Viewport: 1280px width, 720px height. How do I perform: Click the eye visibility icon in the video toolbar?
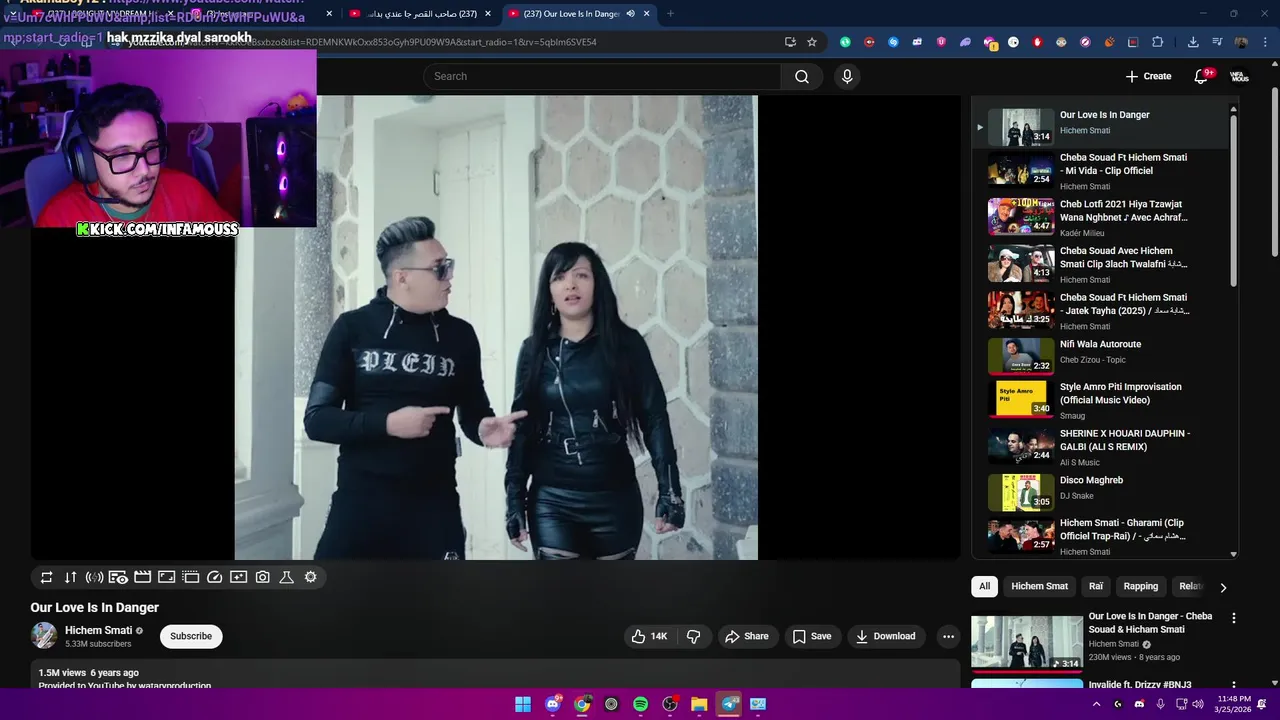tap(119, 577)
